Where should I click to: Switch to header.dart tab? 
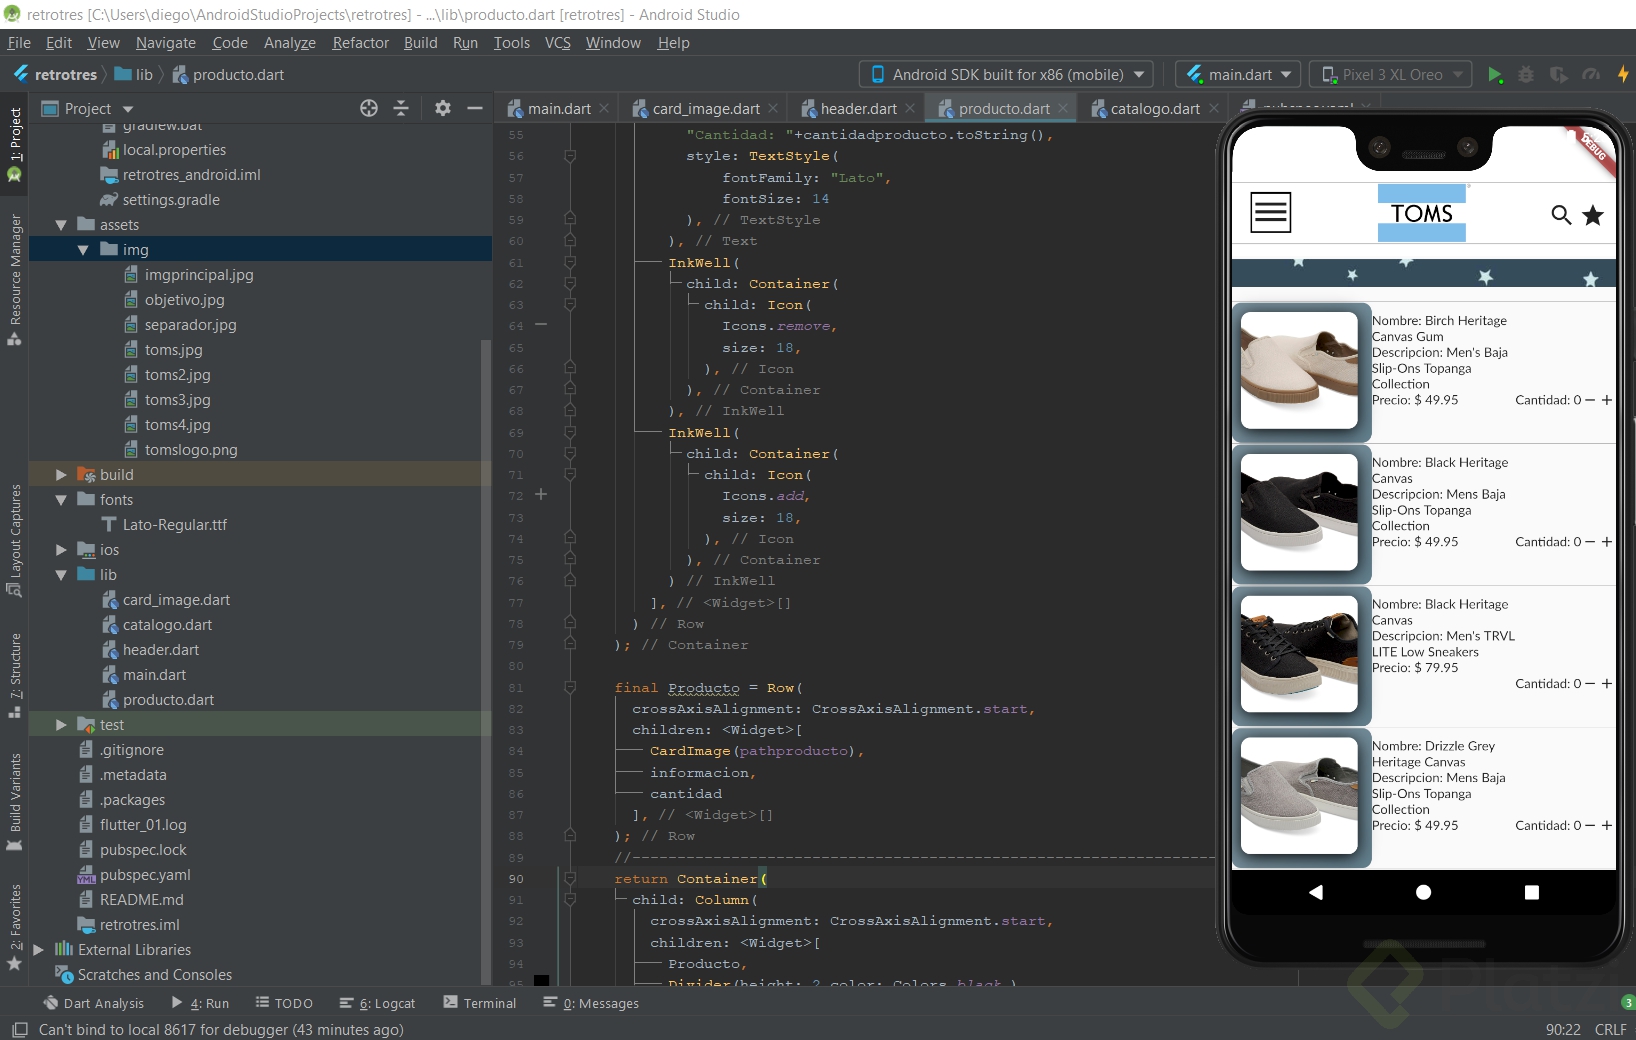858,108
